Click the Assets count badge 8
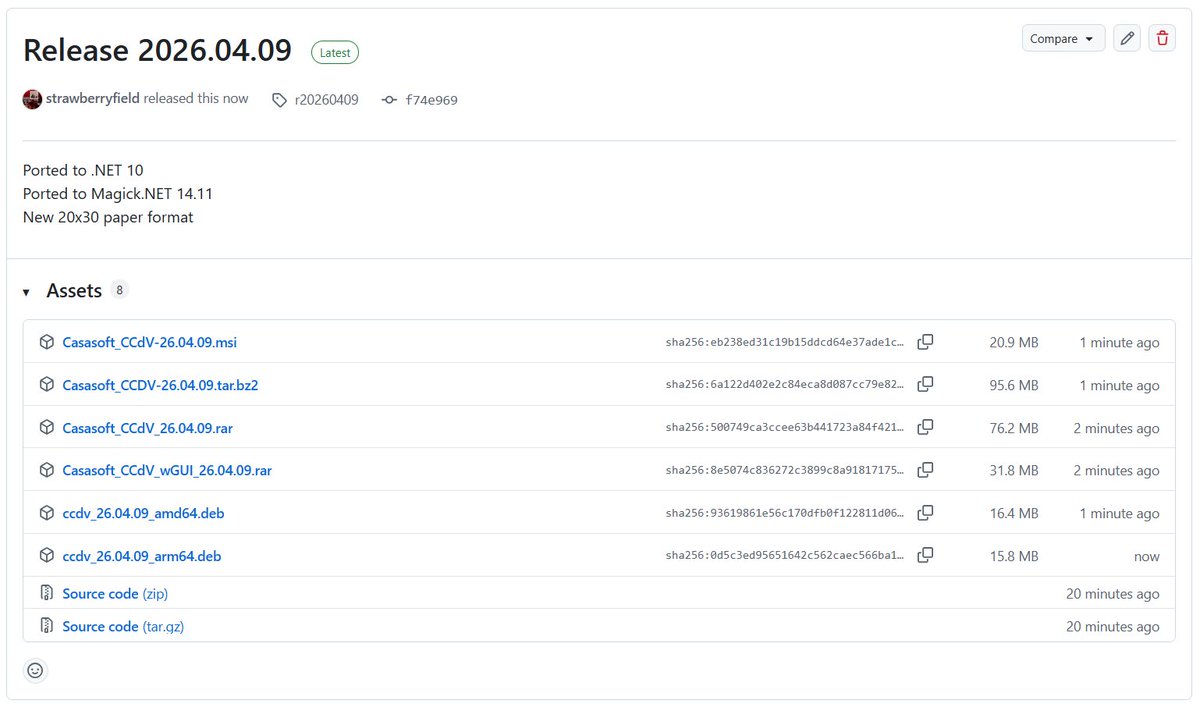This screenshot has height=711, width=1200. [x=119, y=290]
